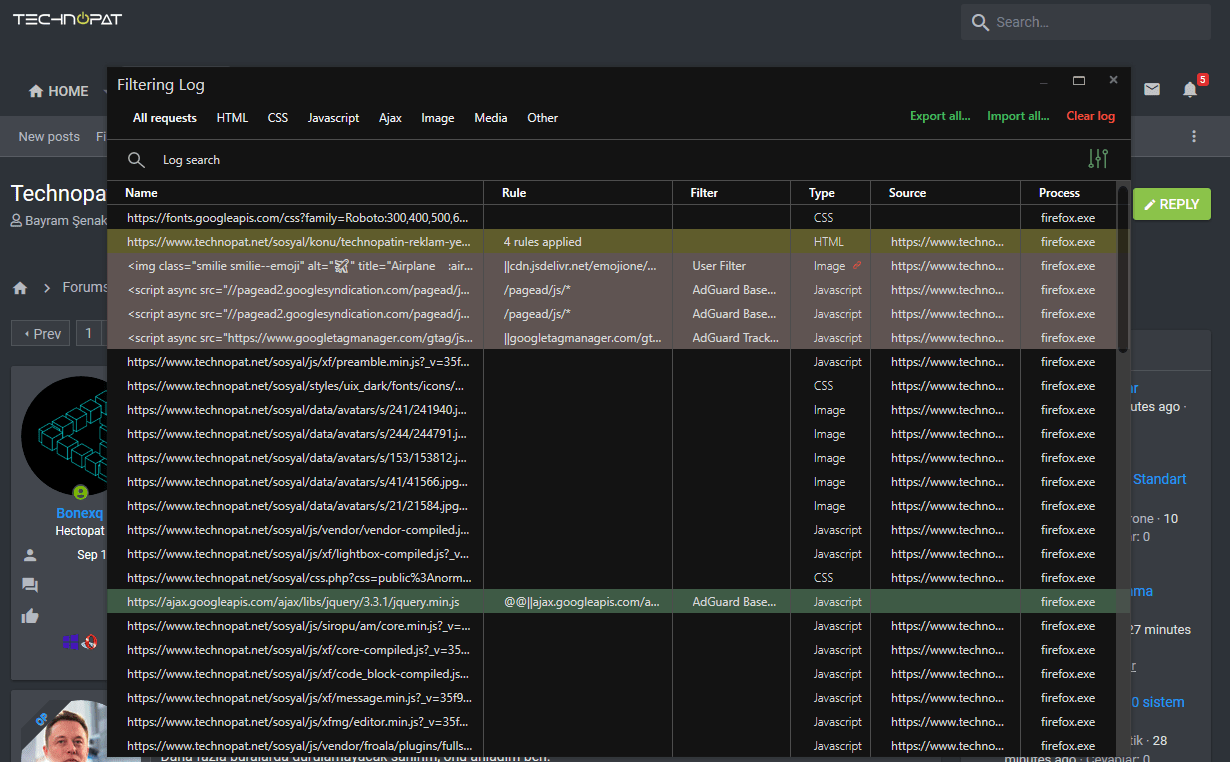Screen dimensions: 1230x762
Task: Open the inbox envelope icon
Action: pyautogui.click(x=1152, y=90)
